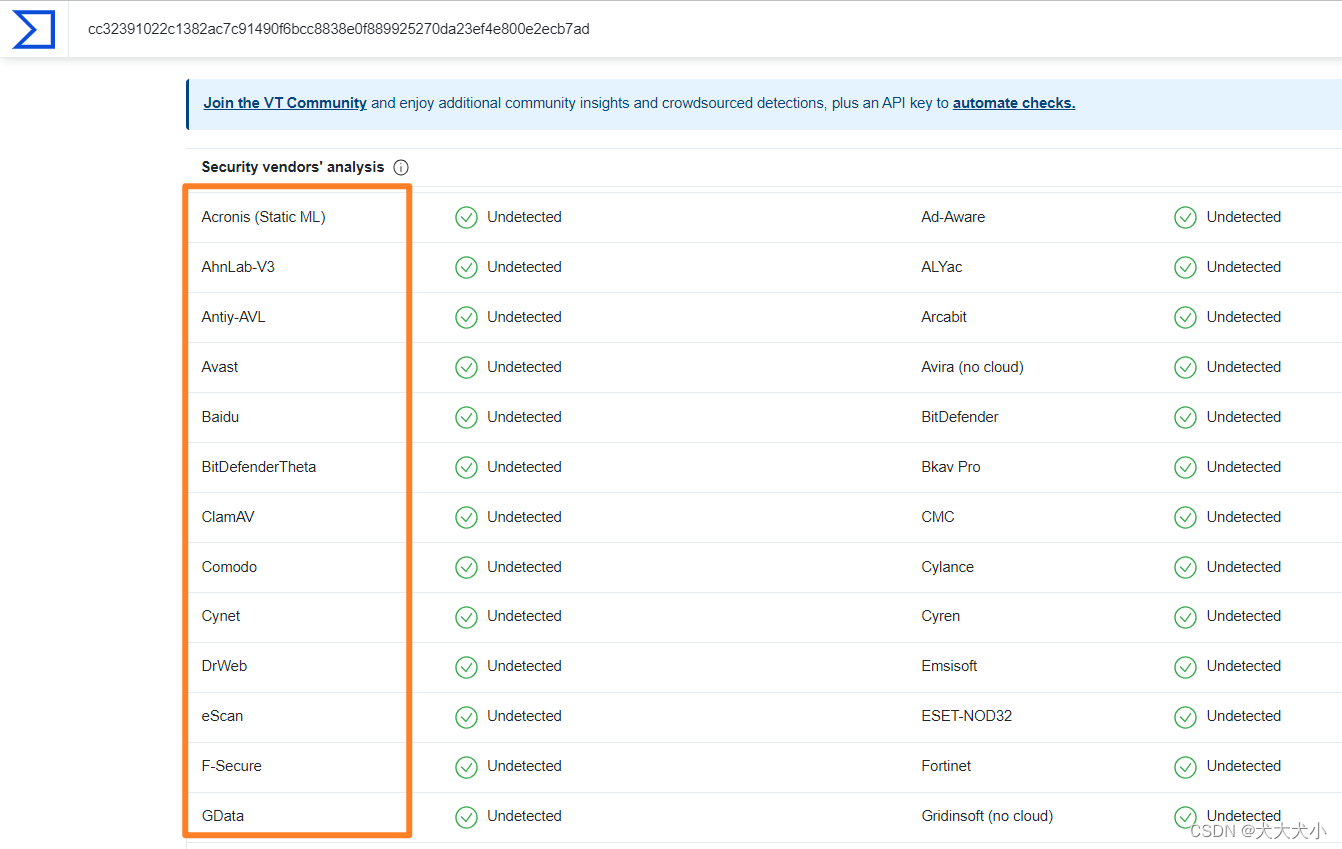The width and height of the screenshot is (1342, 849).
Task: Select green check icon for DrWeb
Action: [x=466, y=666]
